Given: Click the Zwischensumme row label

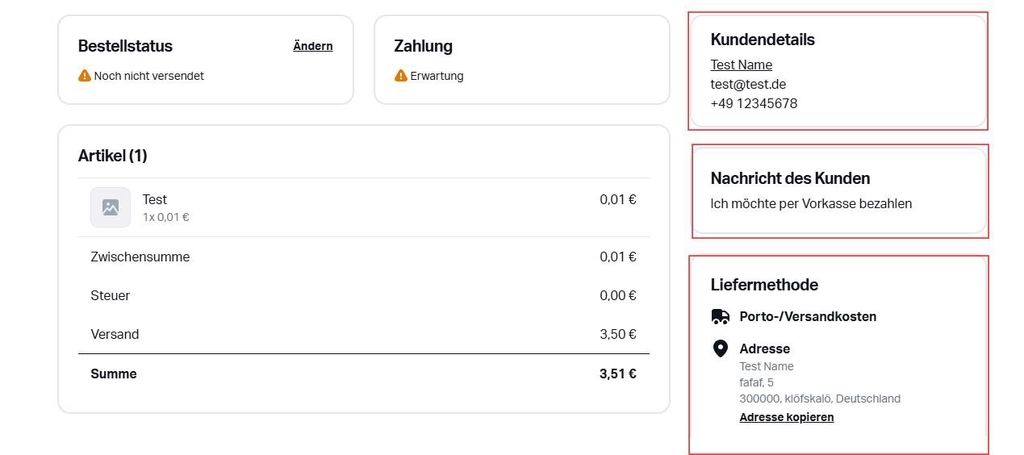Looking at the screenshot, I should 140,257.
